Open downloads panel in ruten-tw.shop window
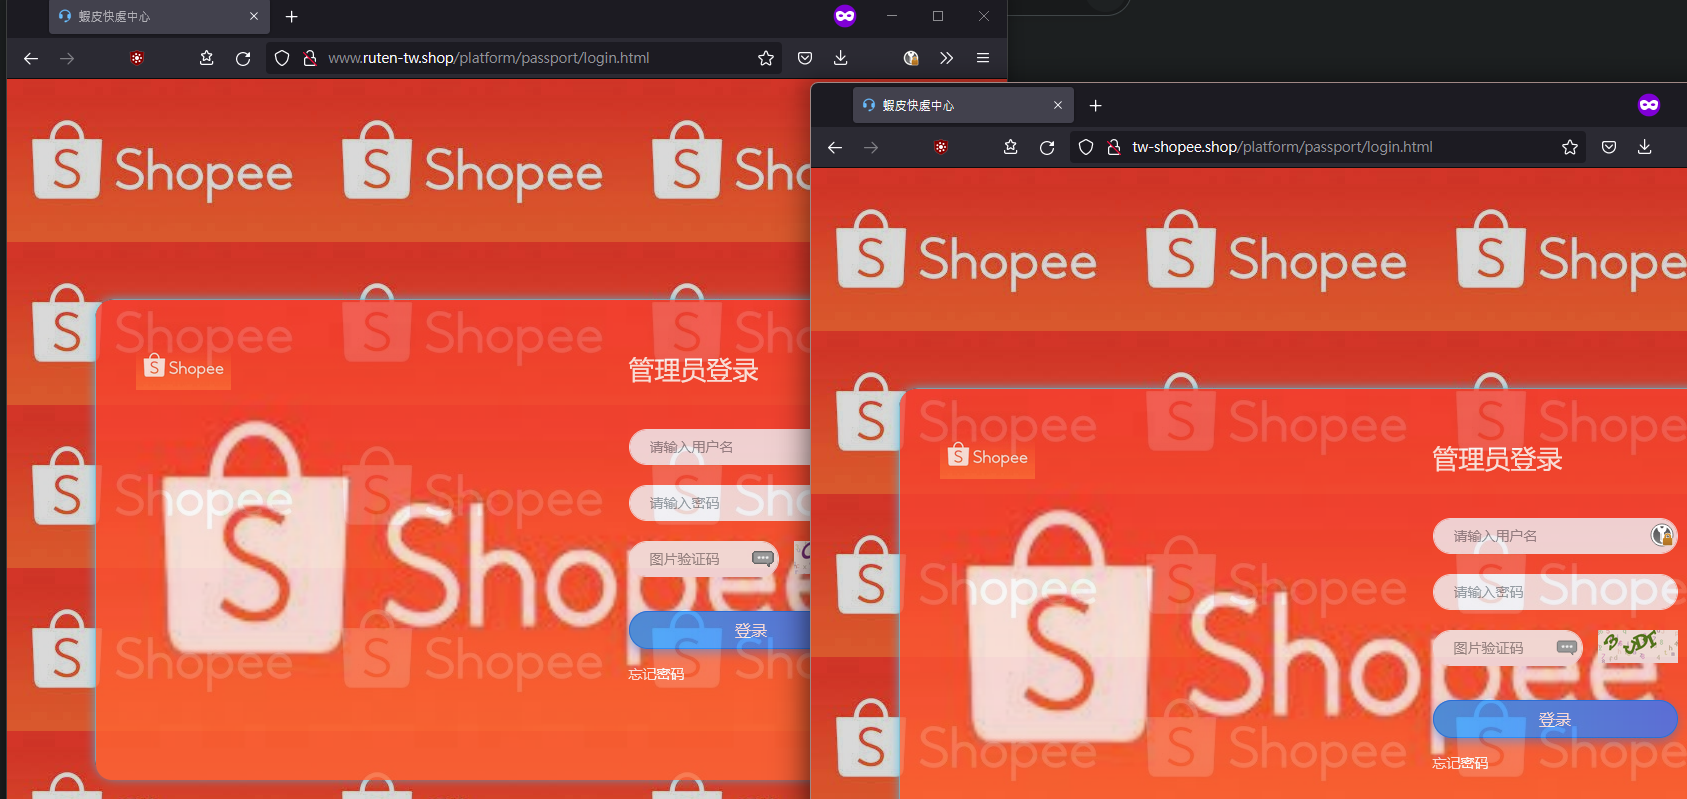 (x=841, y=58)
